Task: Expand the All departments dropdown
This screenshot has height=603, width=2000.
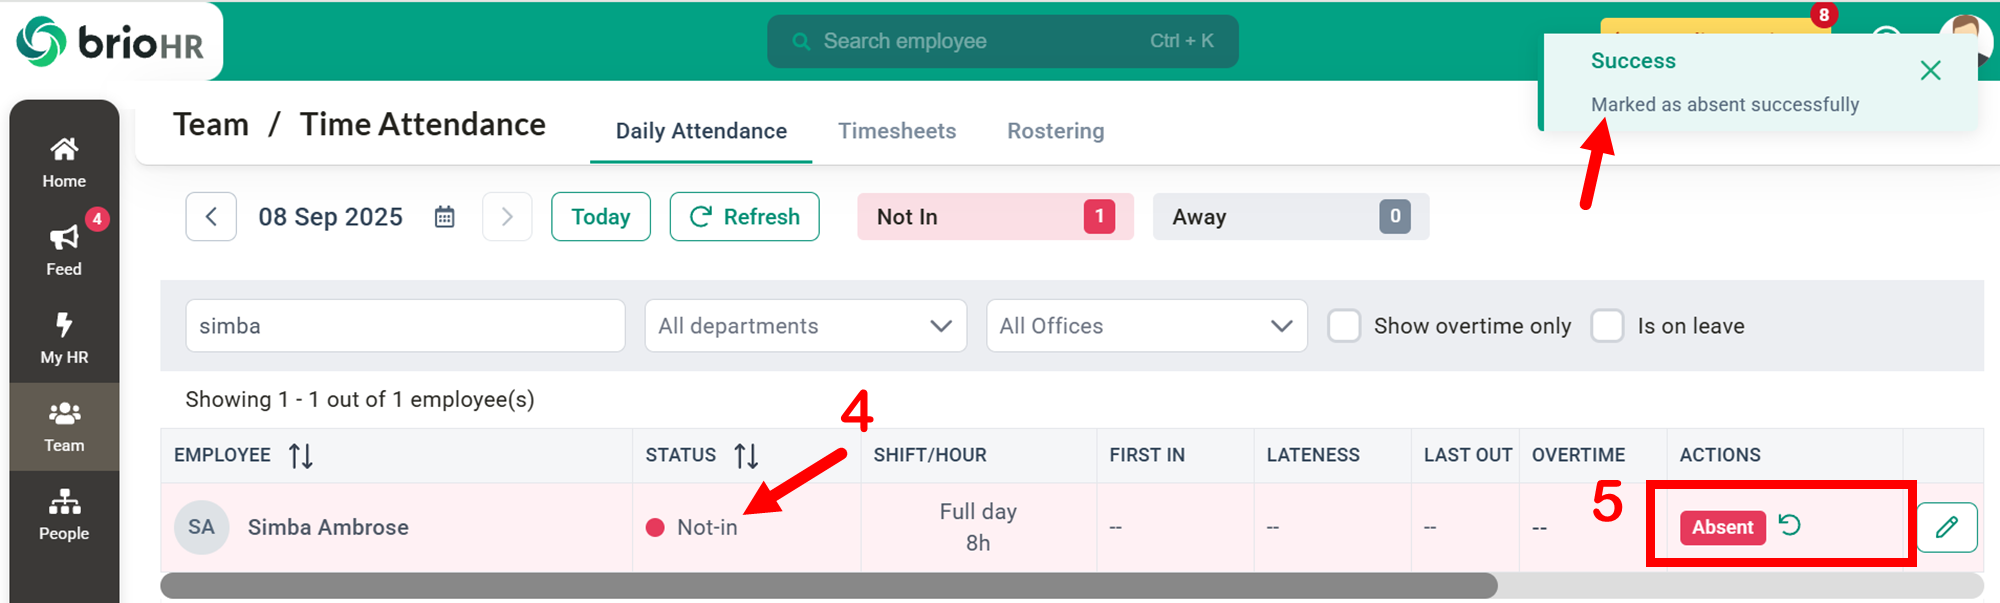Action: tap(805, 326)
